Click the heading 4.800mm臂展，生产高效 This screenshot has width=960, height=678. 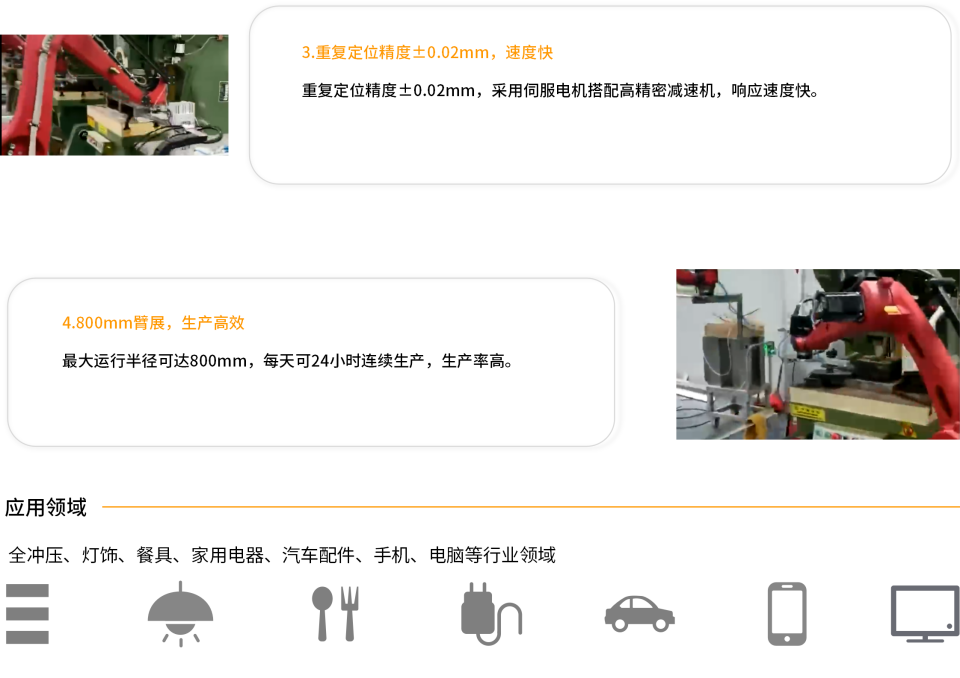click(153, 323)
